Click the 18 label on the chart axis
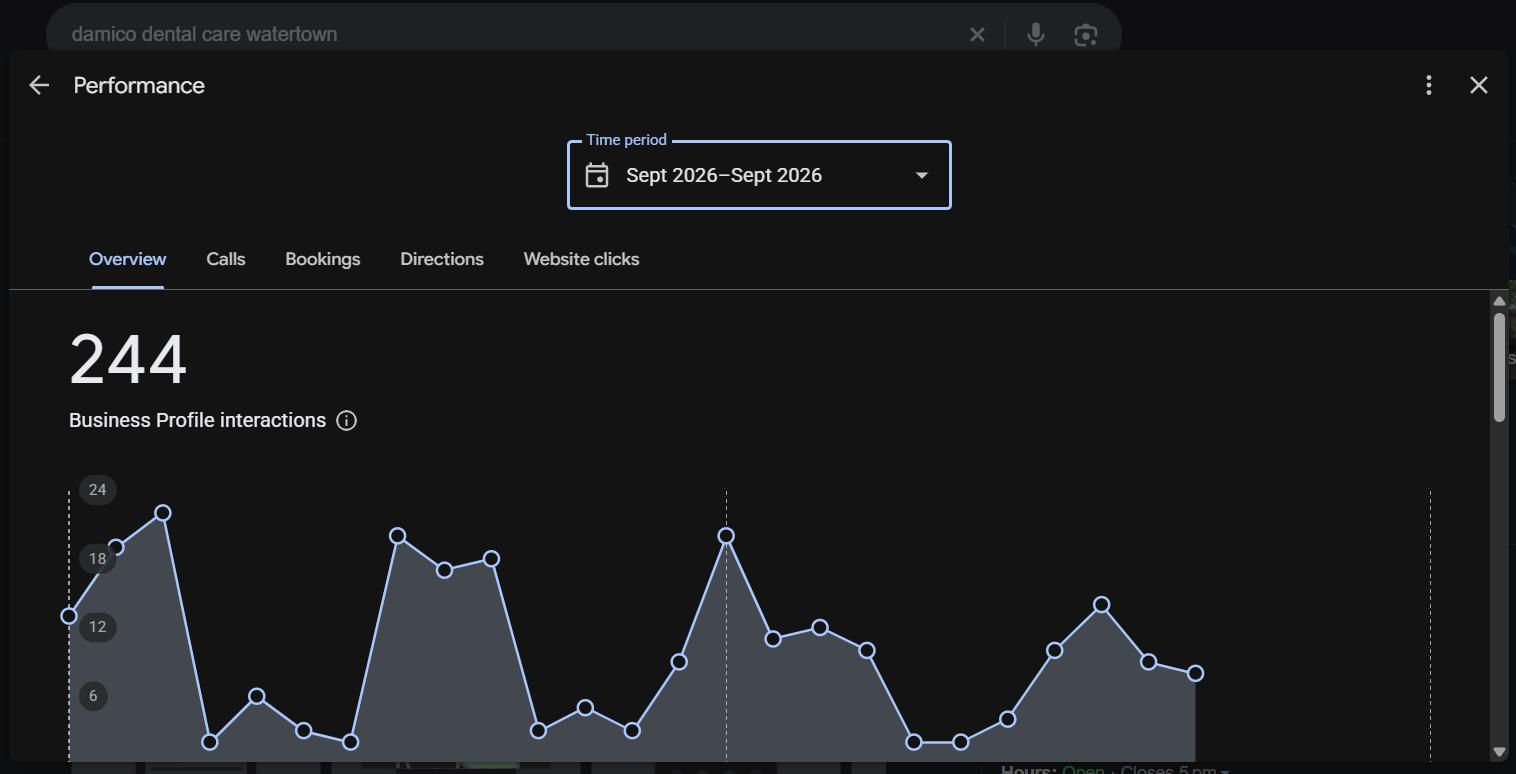The height and width of the screenshot is (774, 1516). tap(97, 559)
